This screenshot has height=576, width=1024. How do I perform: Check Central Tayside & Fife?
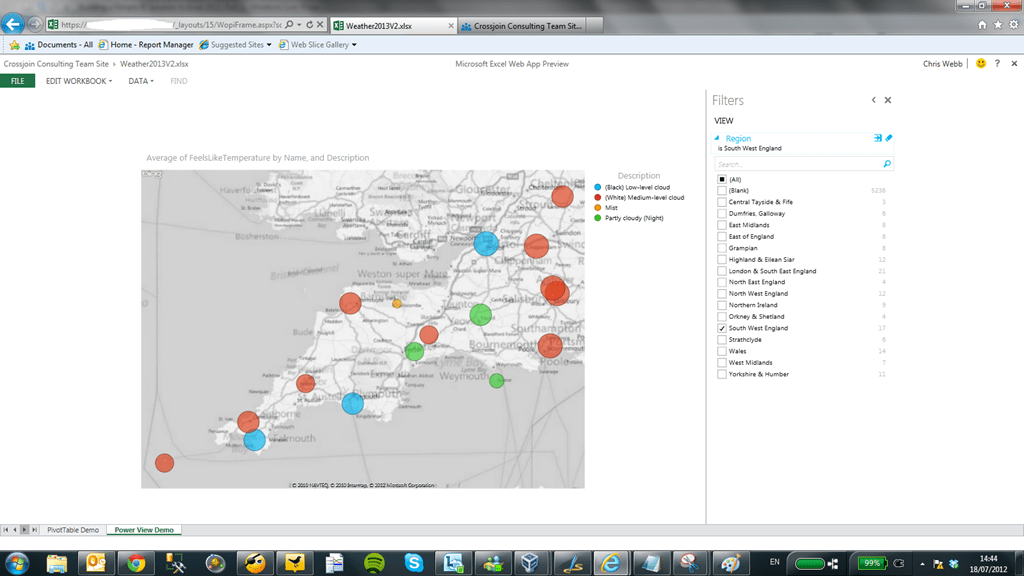coord(722,202)
